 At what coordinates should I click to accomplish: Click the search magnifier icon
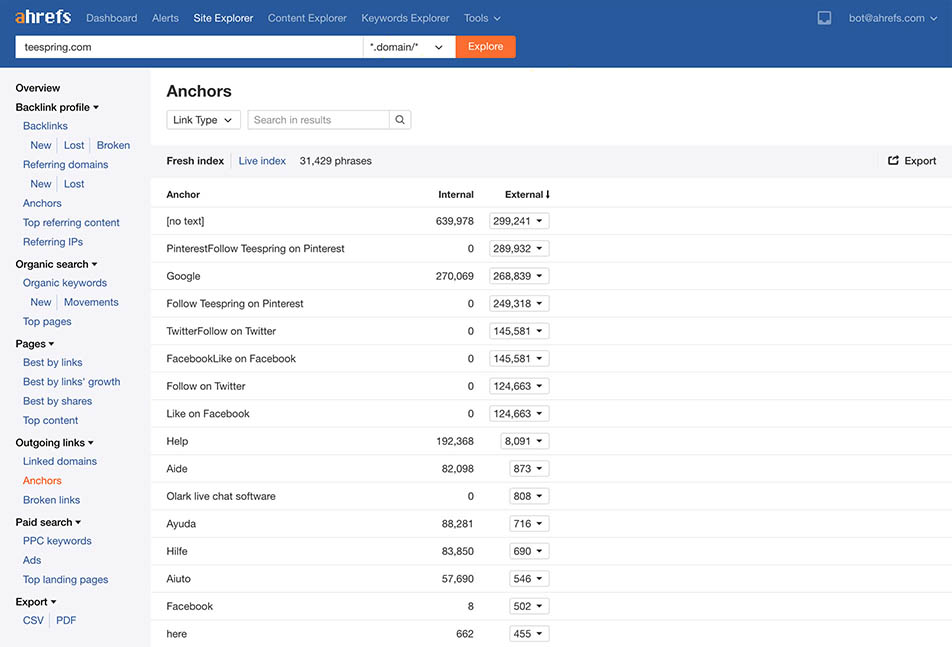click(400, 120)
